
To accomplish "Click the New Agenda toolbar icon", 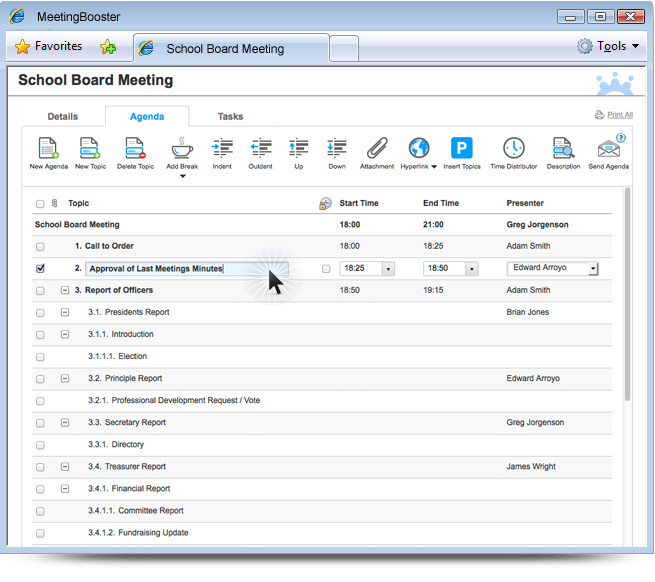I will [48, 148].
